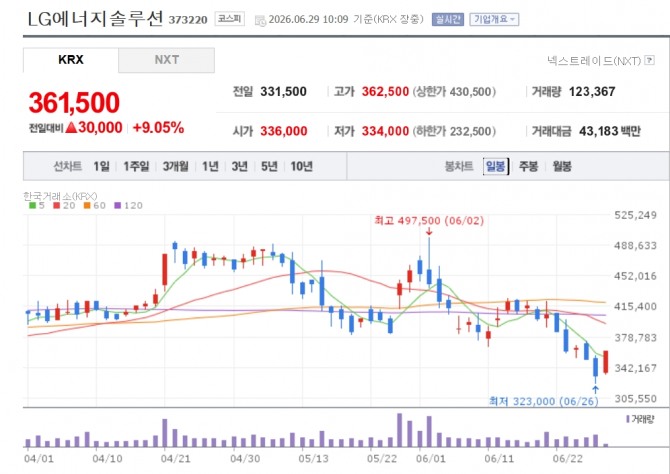Click the current price 361,500
The width and height of the screenshot is (670, 474).
coord(74,103)
